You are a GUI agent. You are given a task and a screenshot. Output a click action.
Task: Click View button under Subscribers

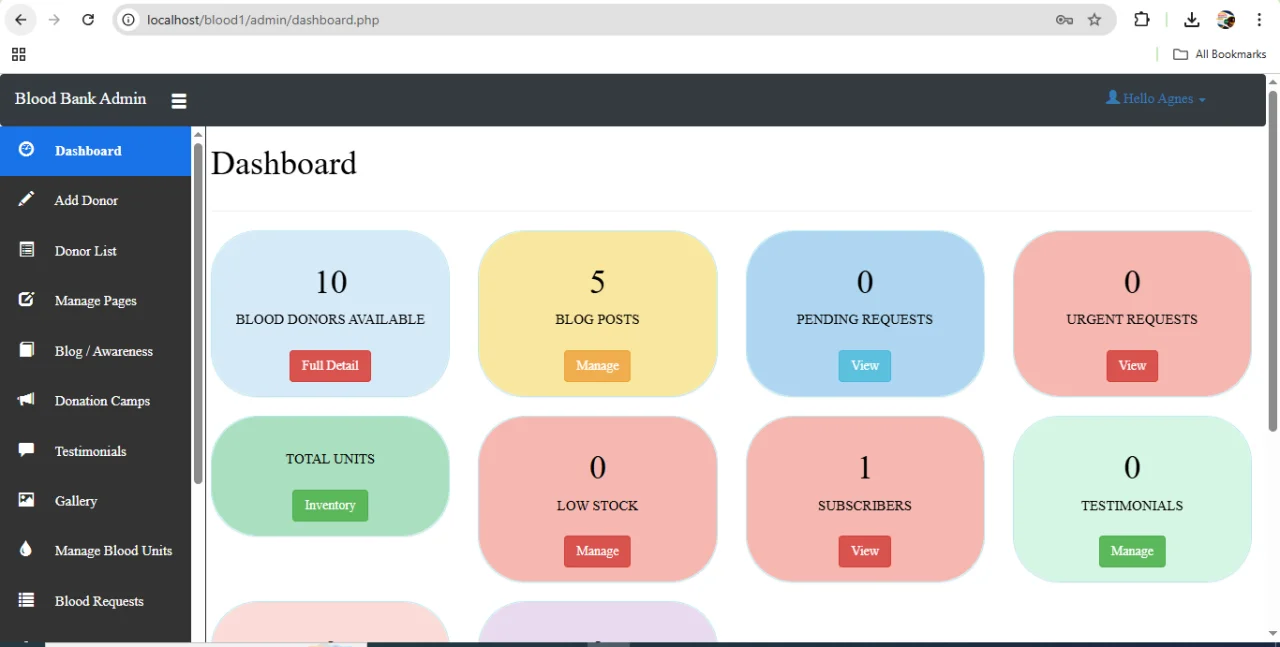click(x=865, y=551)
